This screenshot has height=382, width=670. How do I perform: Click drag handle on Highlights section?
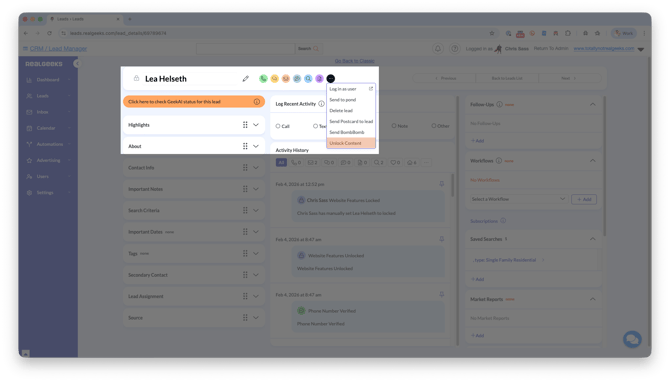[245, 125]
